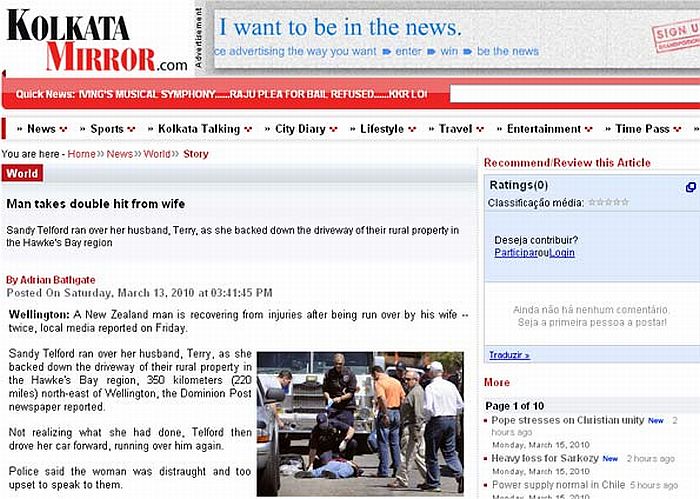Viewport: 700px width, 499px height.
Task: Click the search field beside Quick News
Action: (575, 94)
